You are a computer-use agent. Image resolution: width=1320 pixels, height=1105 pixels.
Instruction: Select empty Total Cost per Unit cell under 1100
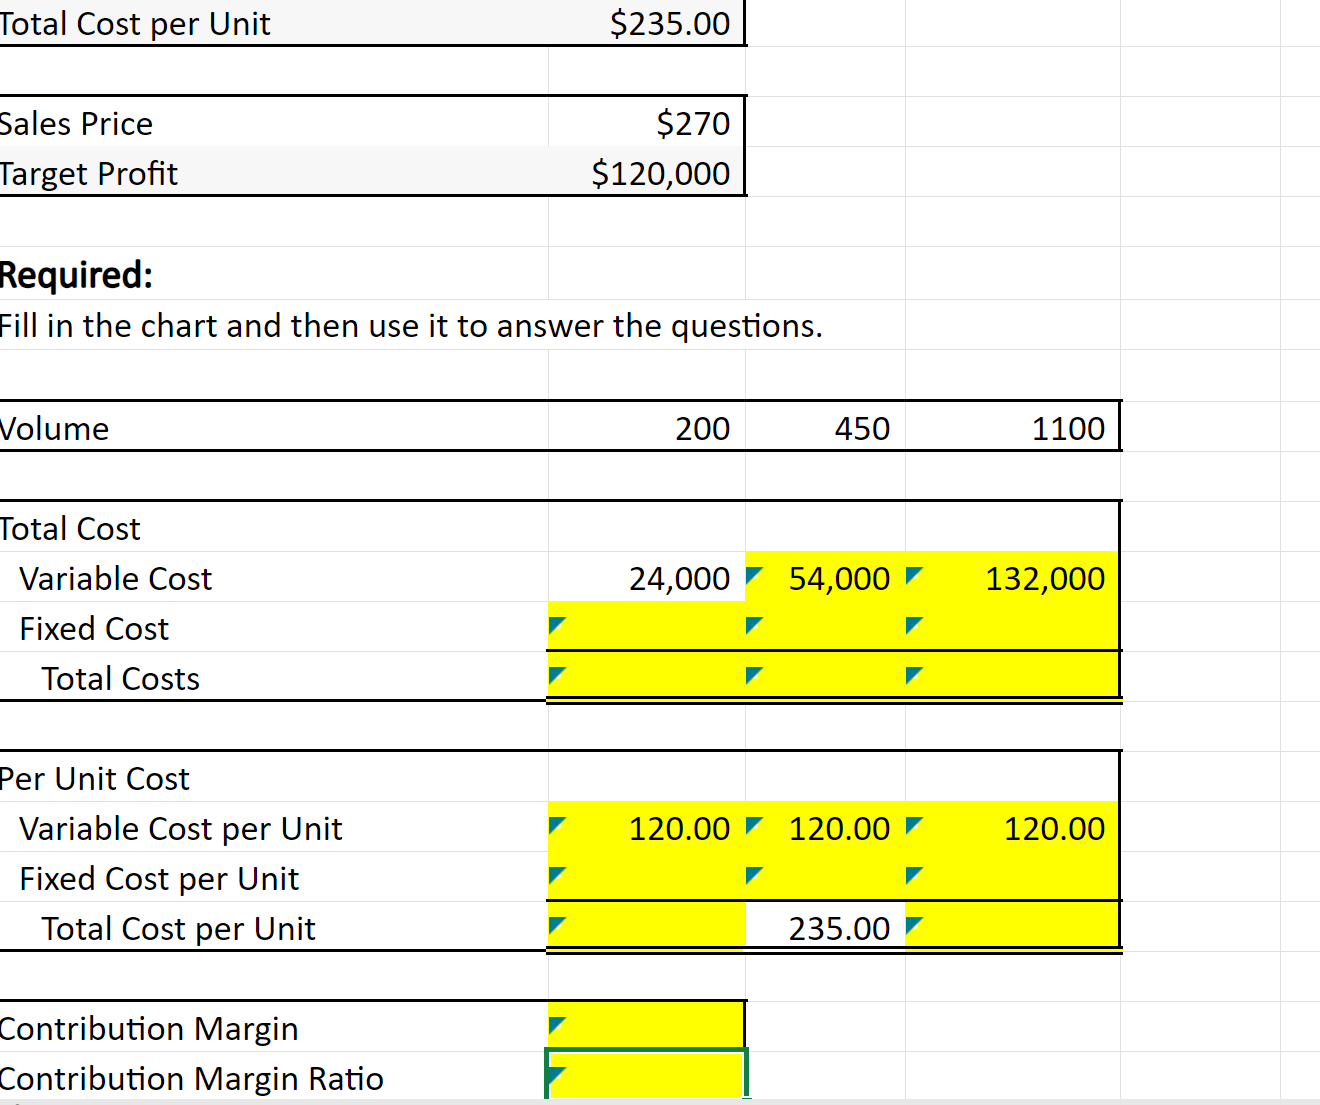(1013, 926)
